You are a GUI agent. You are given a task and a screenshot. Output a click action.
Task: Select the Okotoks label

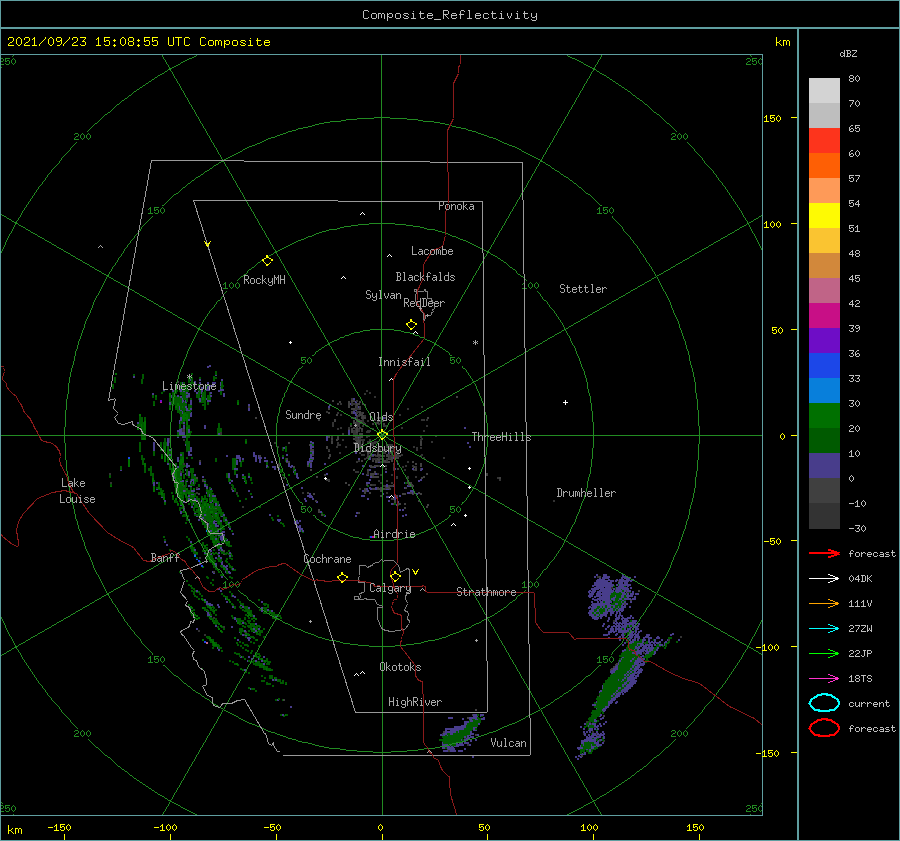click(400, 667)
